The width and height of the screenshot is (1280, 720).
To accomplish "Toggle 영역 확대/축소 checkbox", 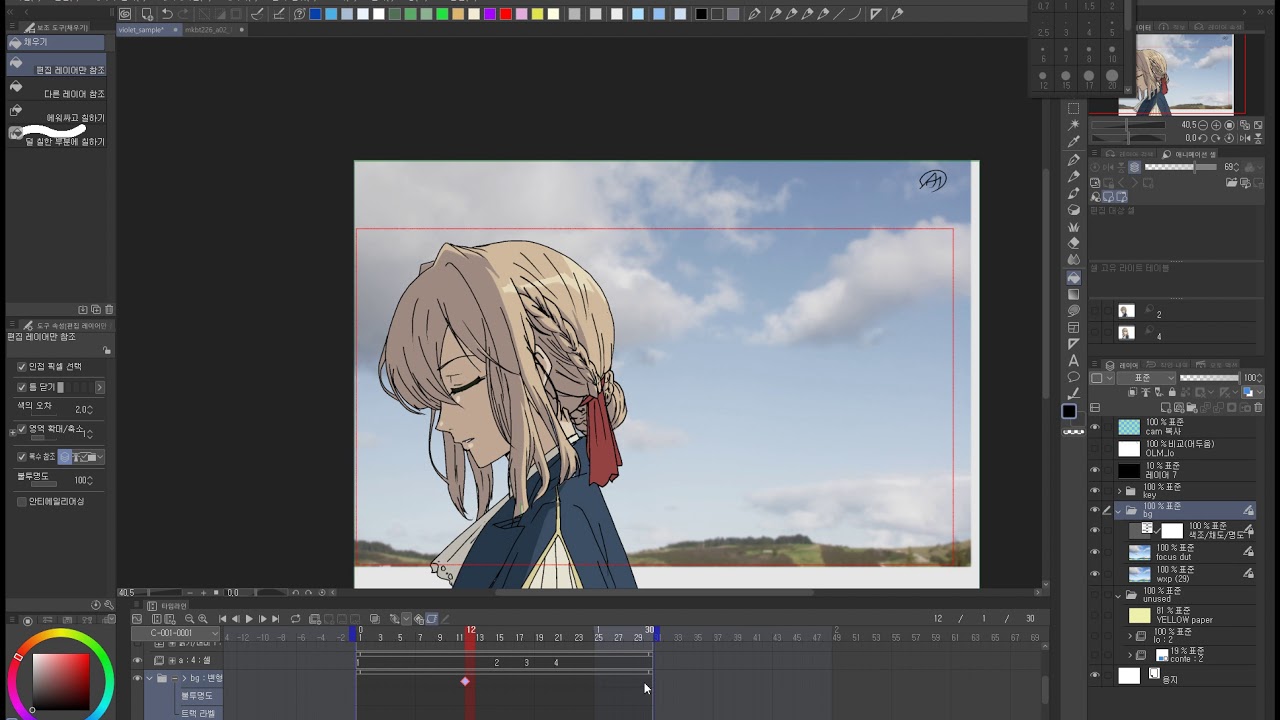I will coord(22,430).
